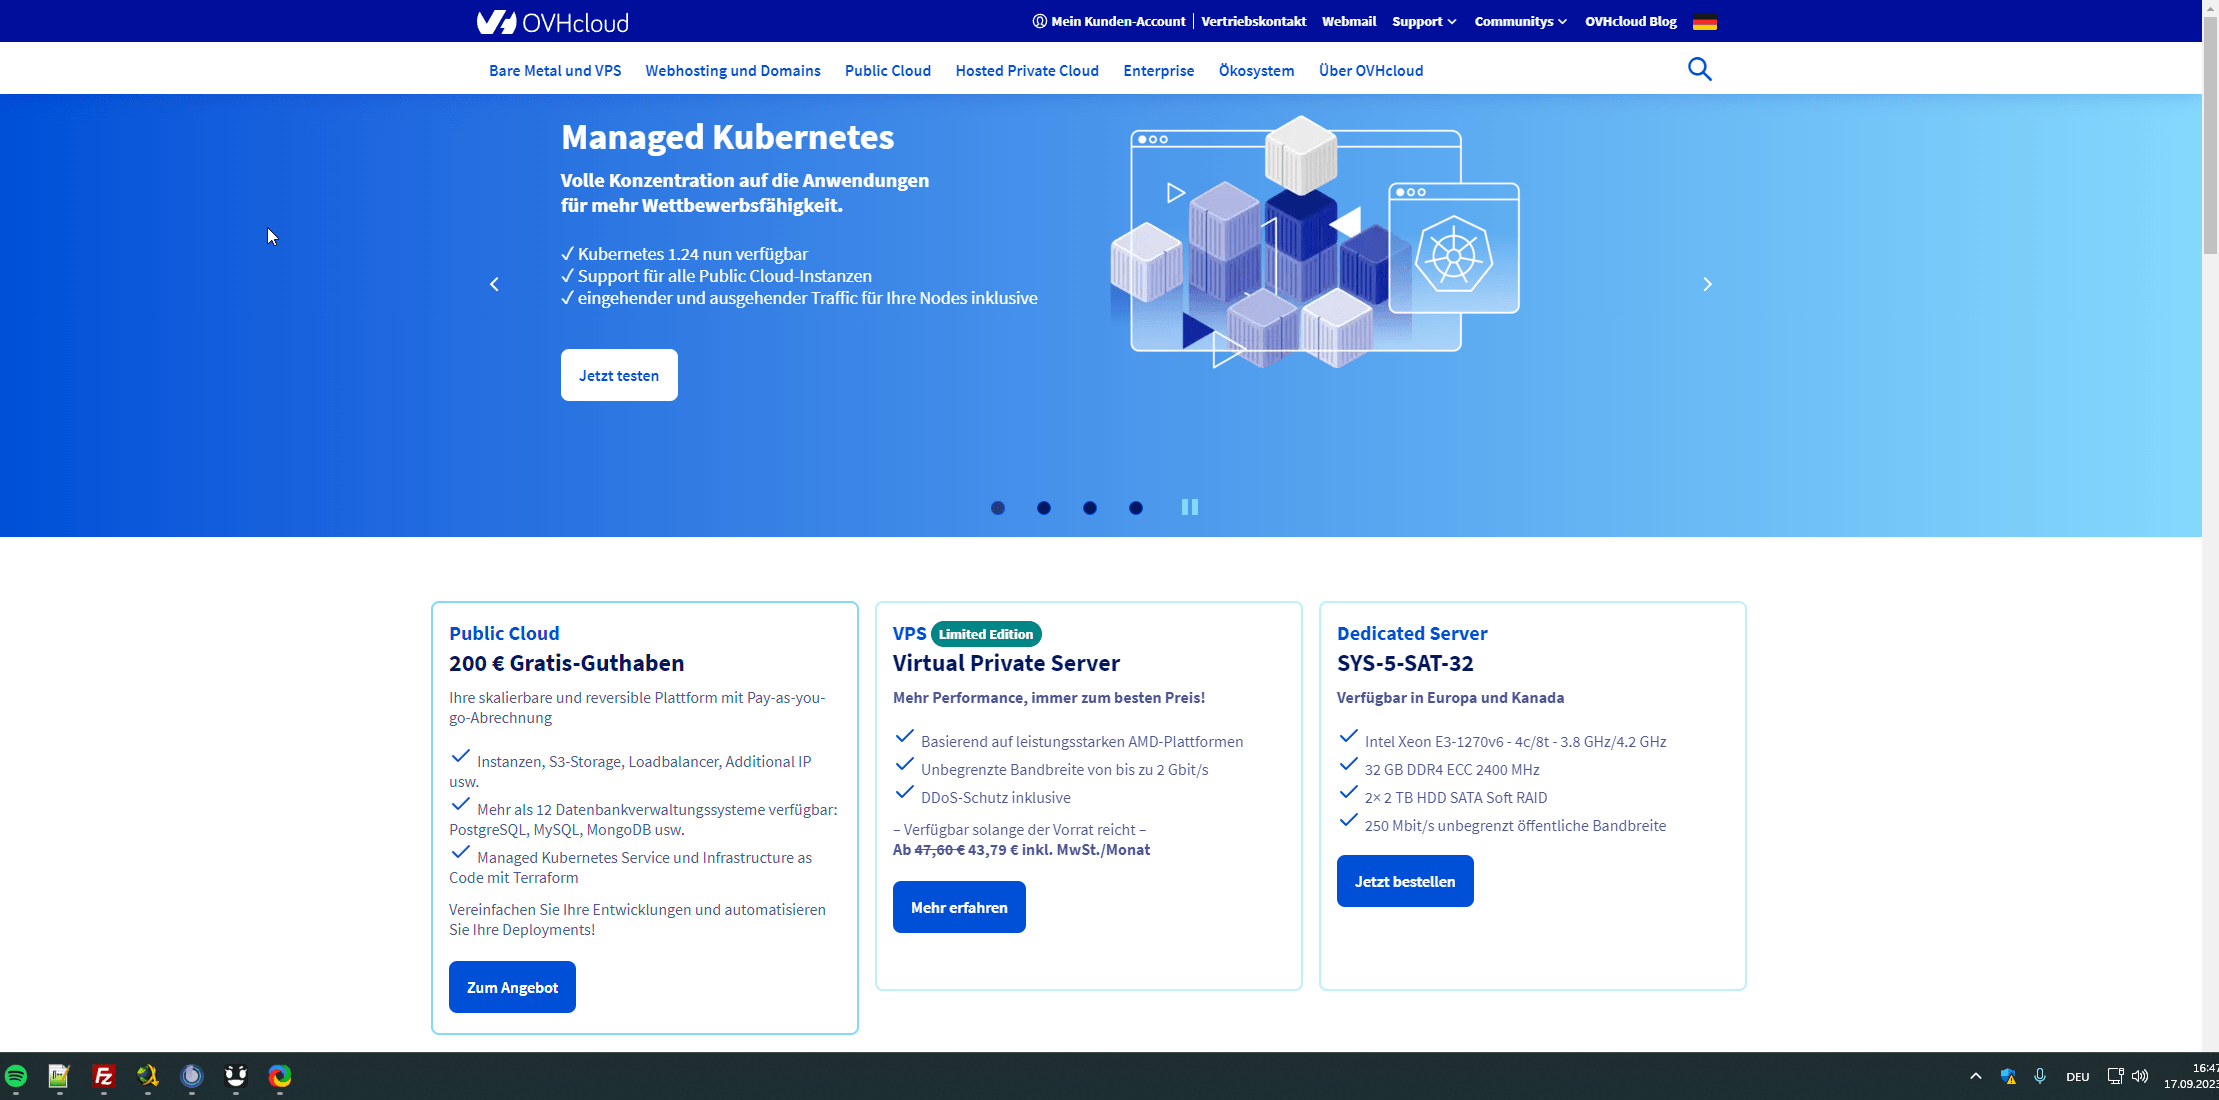This screenshot has height=1100, width=2219.
Task: Open Bare Metal und VPS menu
Action: coord(555,70)
